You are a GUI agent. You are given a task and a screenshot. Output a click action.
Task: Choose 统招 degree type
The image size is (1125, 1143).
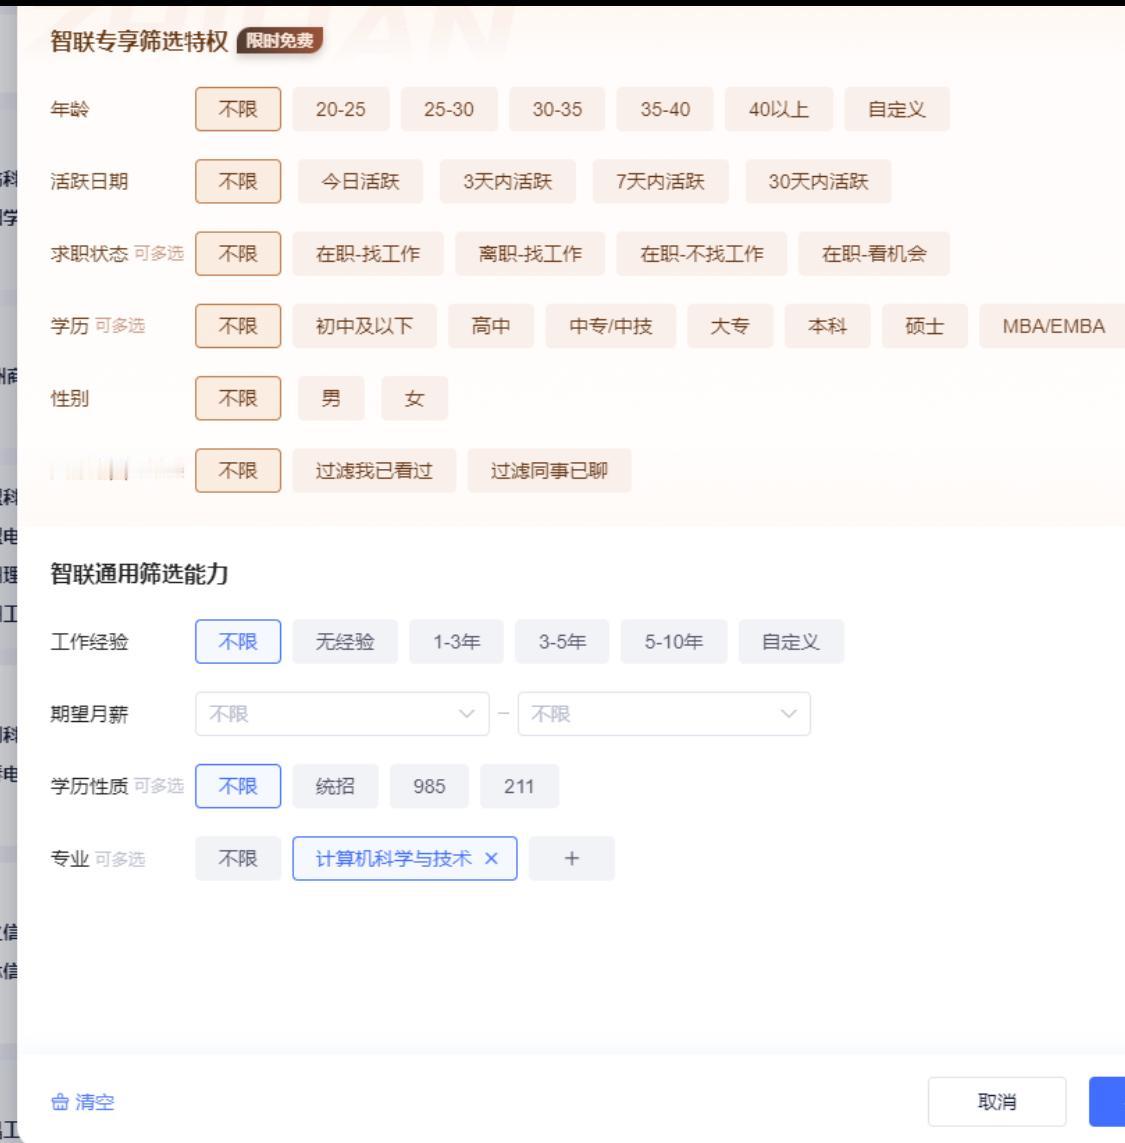335,786
